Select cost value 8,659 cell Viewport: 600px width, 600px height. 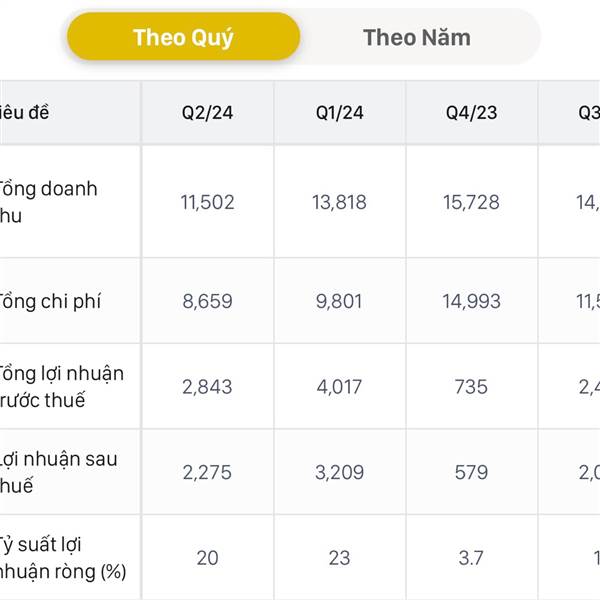point(207,301)
